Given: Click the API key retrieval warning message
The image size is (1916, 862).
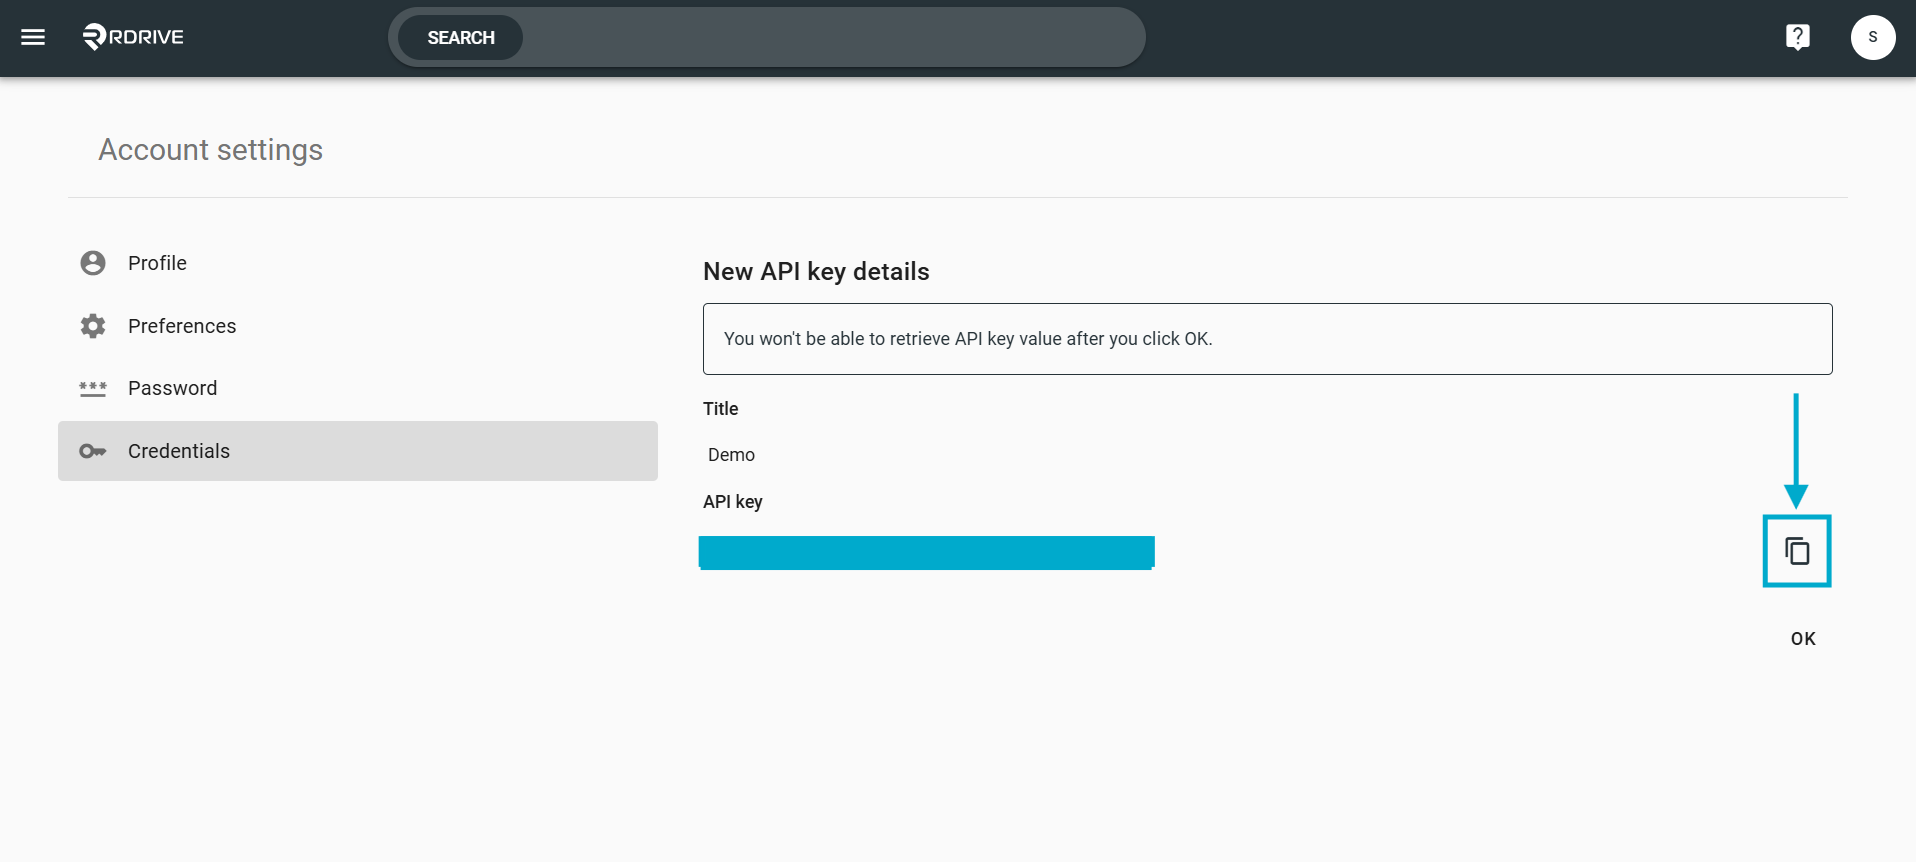Looking at the screenshot, I should tap(1268, 339).
